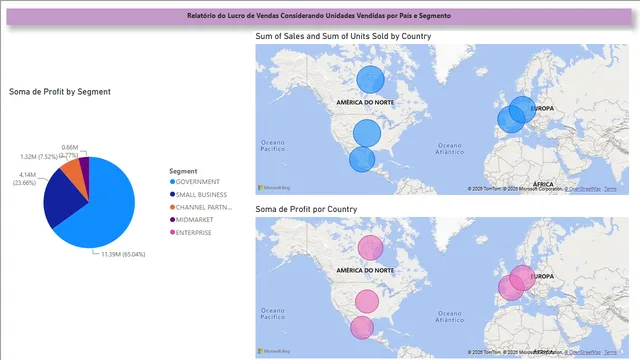Click the 4.14M (23.66%) data label
The height and width of the screenshot is (360, 640).
[24, 179]
